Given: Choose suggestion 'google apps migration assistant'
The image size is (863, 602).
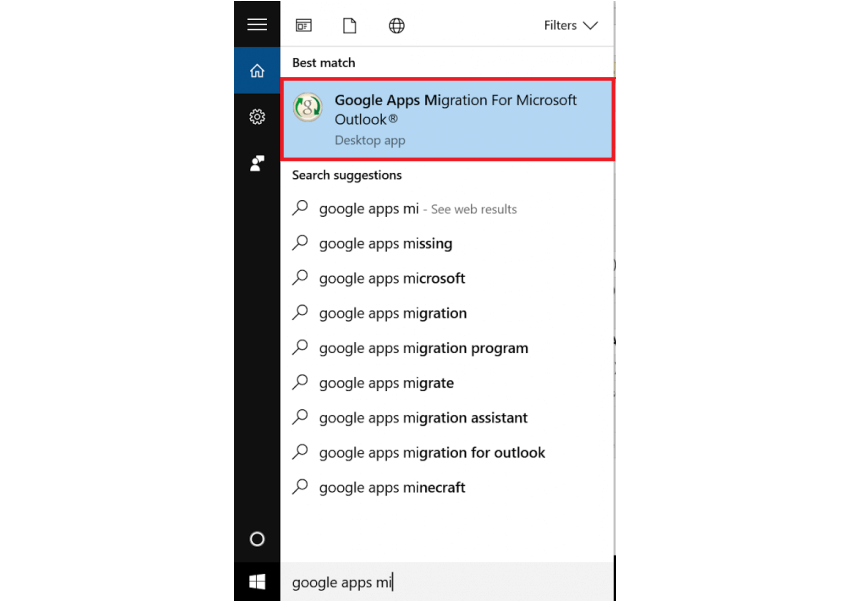Looking at the screenshot, I should [447, 418].
